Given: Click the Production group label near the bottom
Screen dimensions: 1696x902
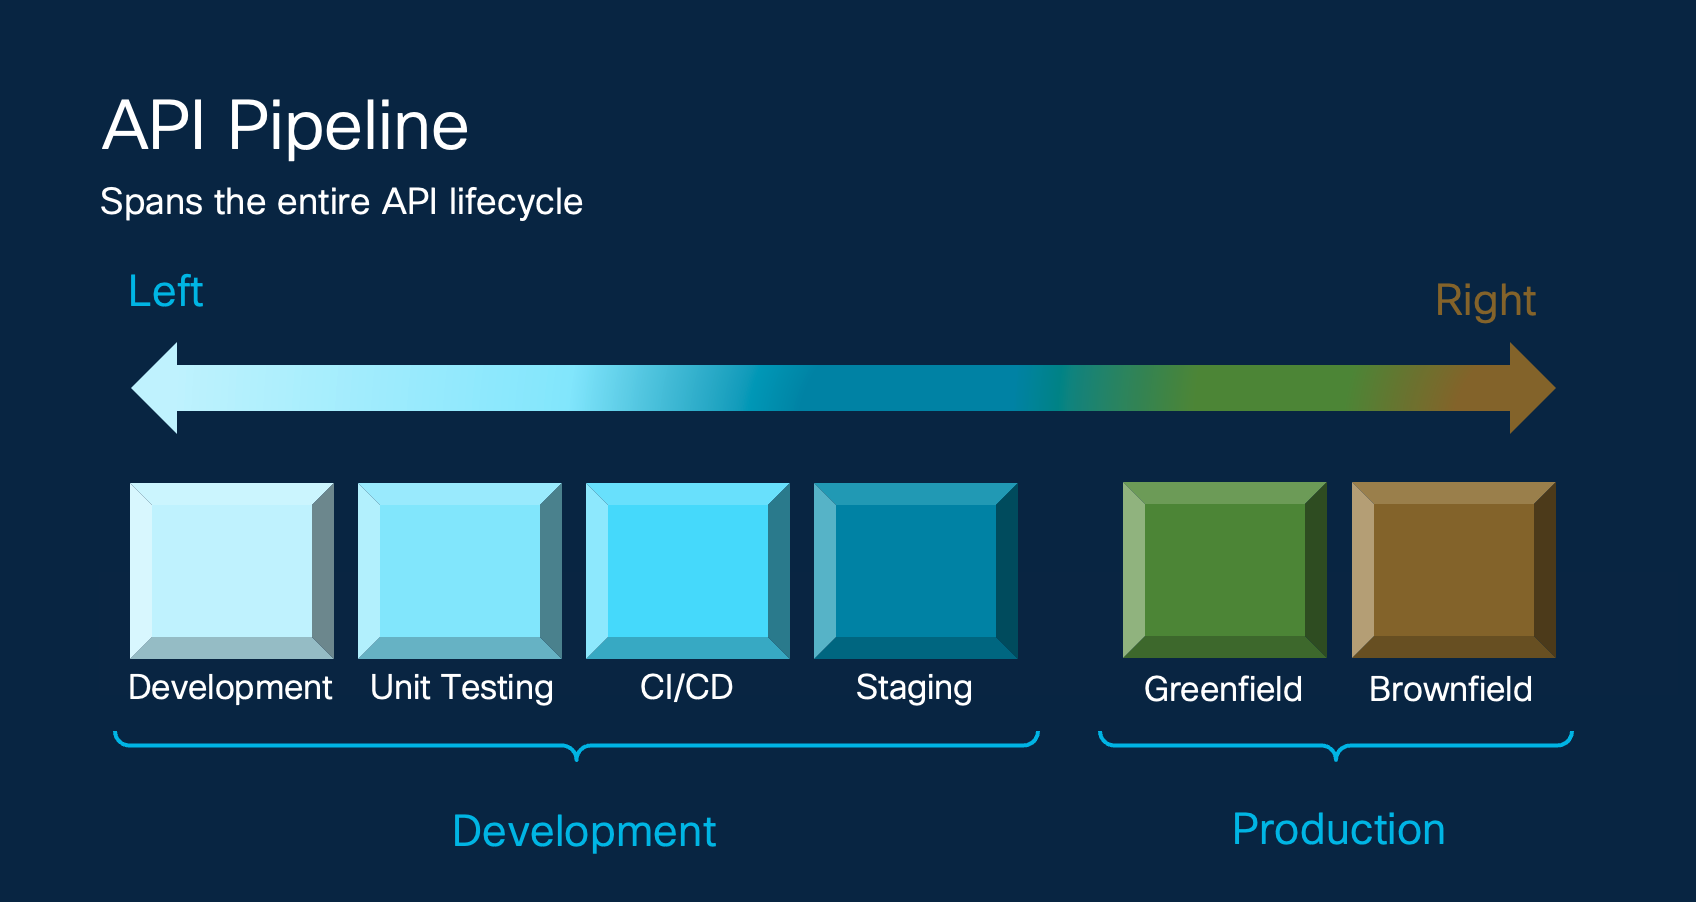Looking at the screenshot, I should (1339, 828).
